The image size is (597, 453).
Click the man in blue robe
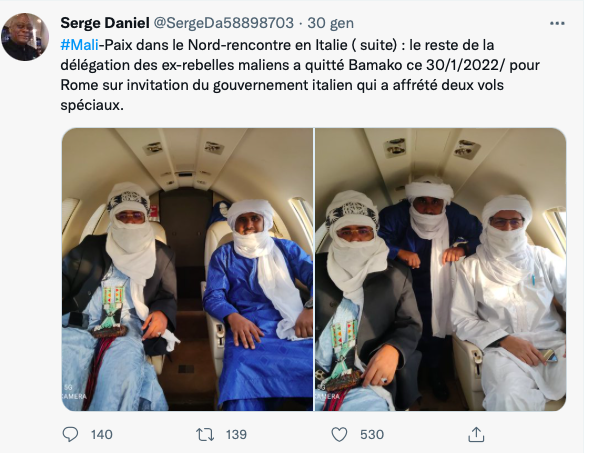click(259, 305)
